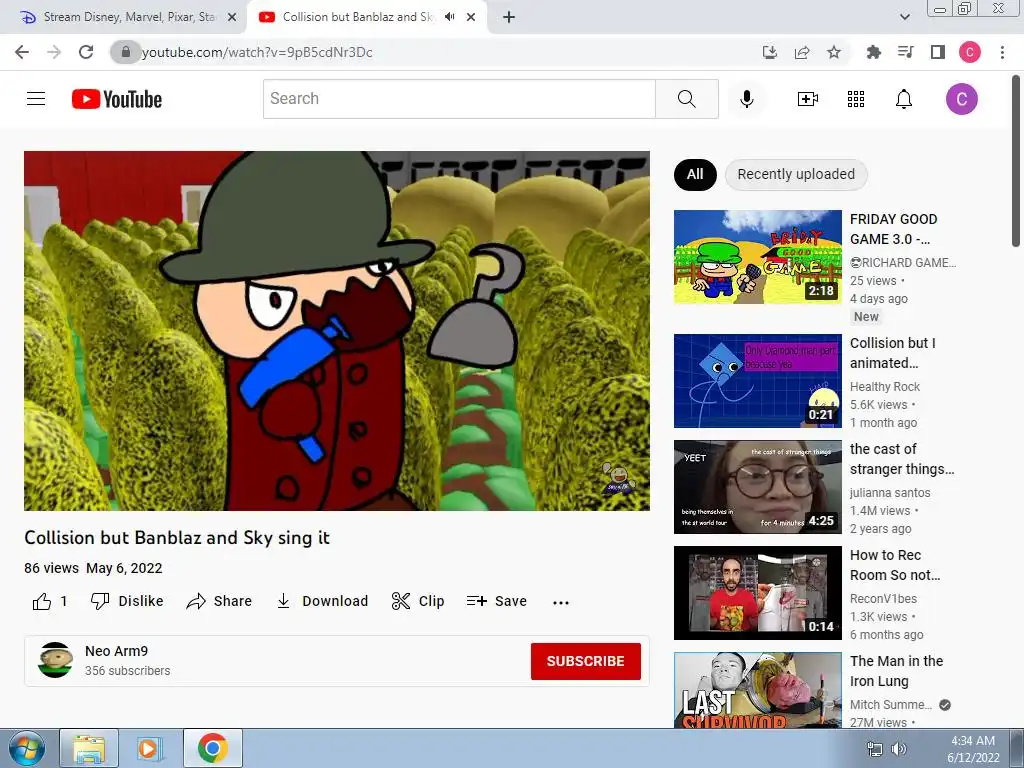This screenshot has height=768, width=1024.
Task: Close the Collision YouTube tab
Action: point(471,17)
